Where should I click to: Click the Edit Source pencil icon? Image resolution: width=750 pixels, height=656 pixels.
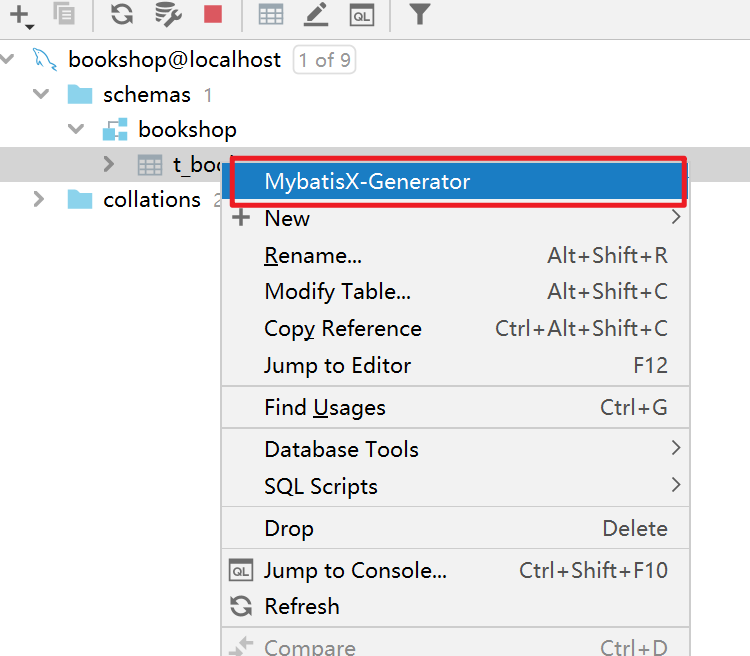tap(316, 14)
